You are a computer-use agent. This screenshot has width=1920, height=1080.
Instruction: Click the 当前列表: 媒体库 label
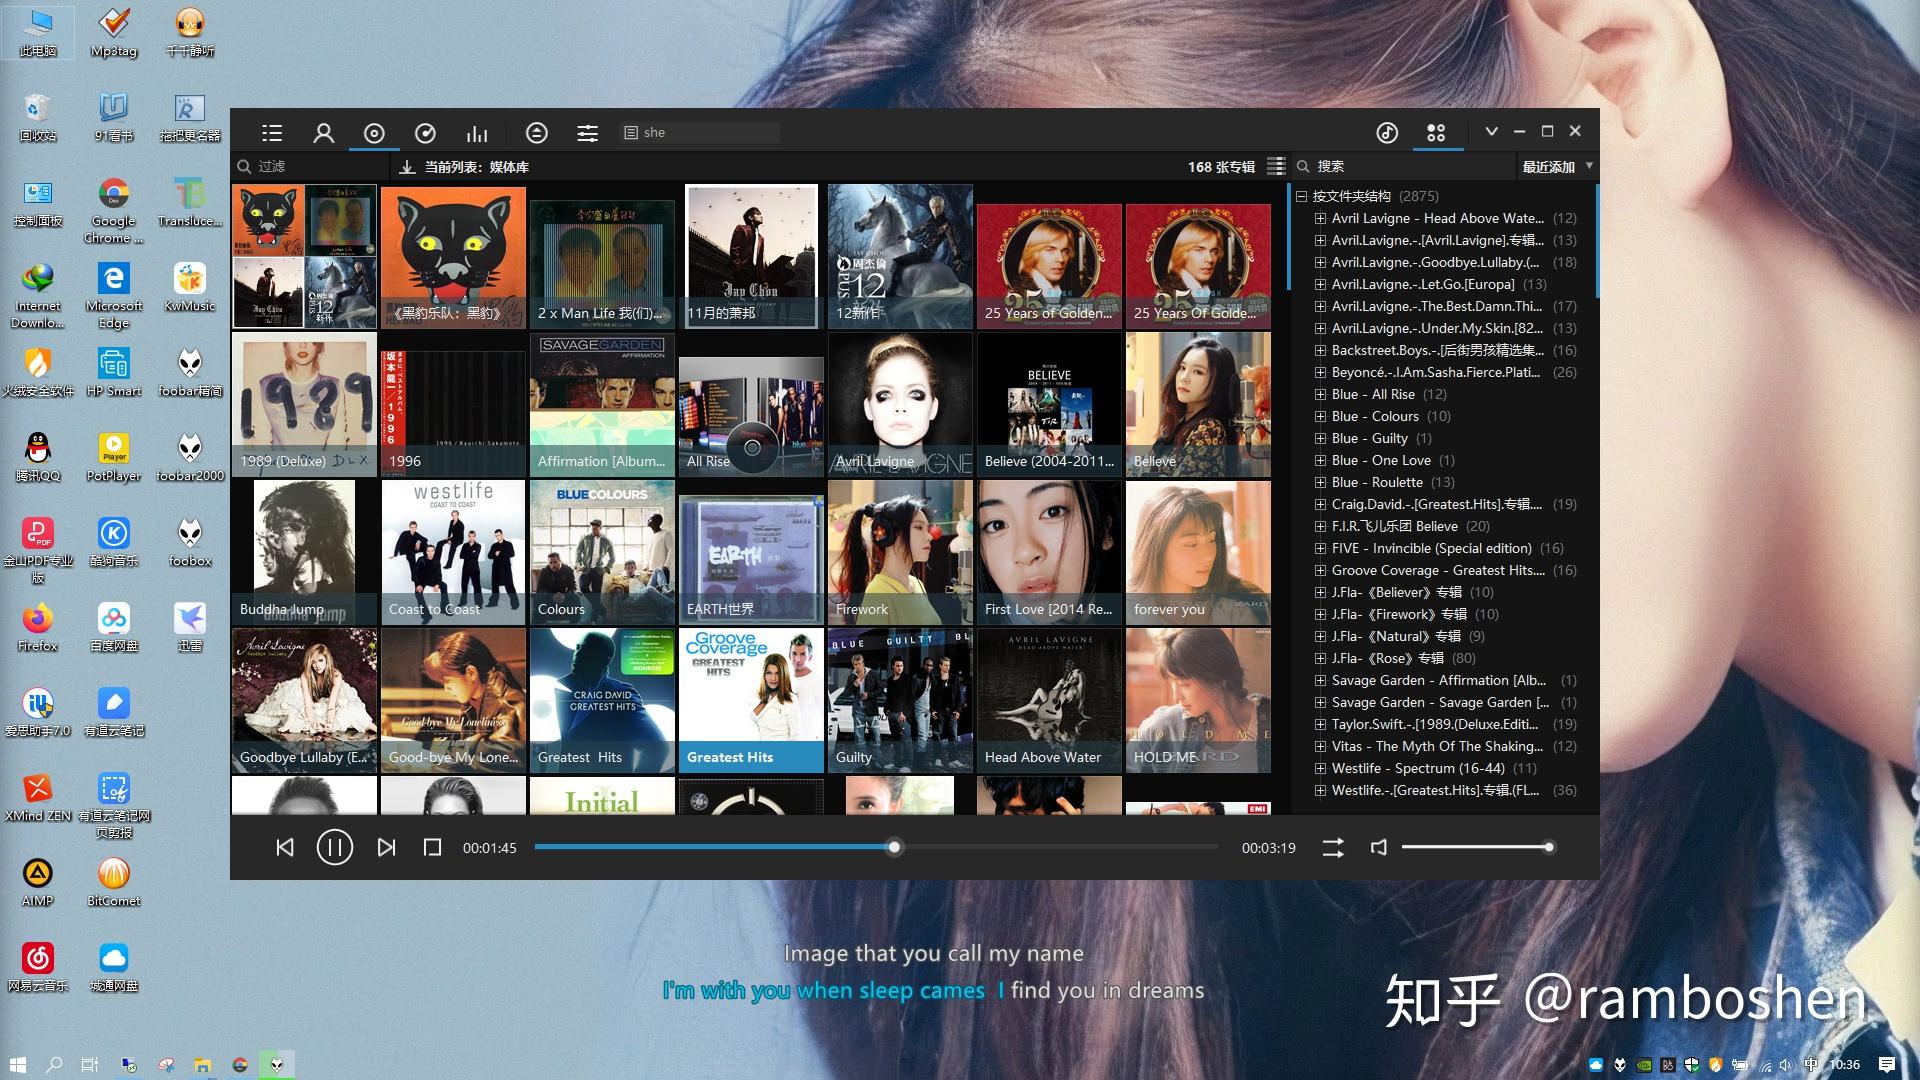tap(476, 167)
